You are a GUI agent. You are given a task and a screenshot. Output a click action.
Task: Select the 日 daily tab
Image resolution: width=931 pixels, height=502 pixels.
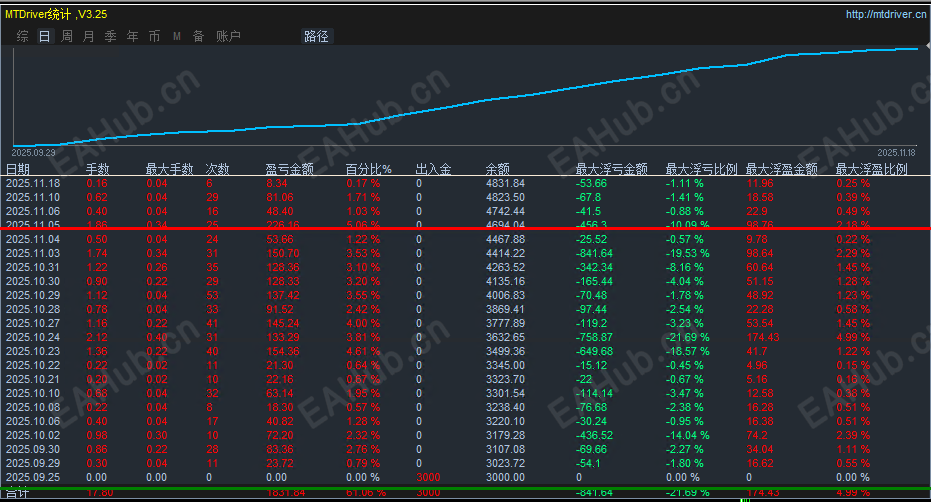pyautogui.click(x=45, y=36)
